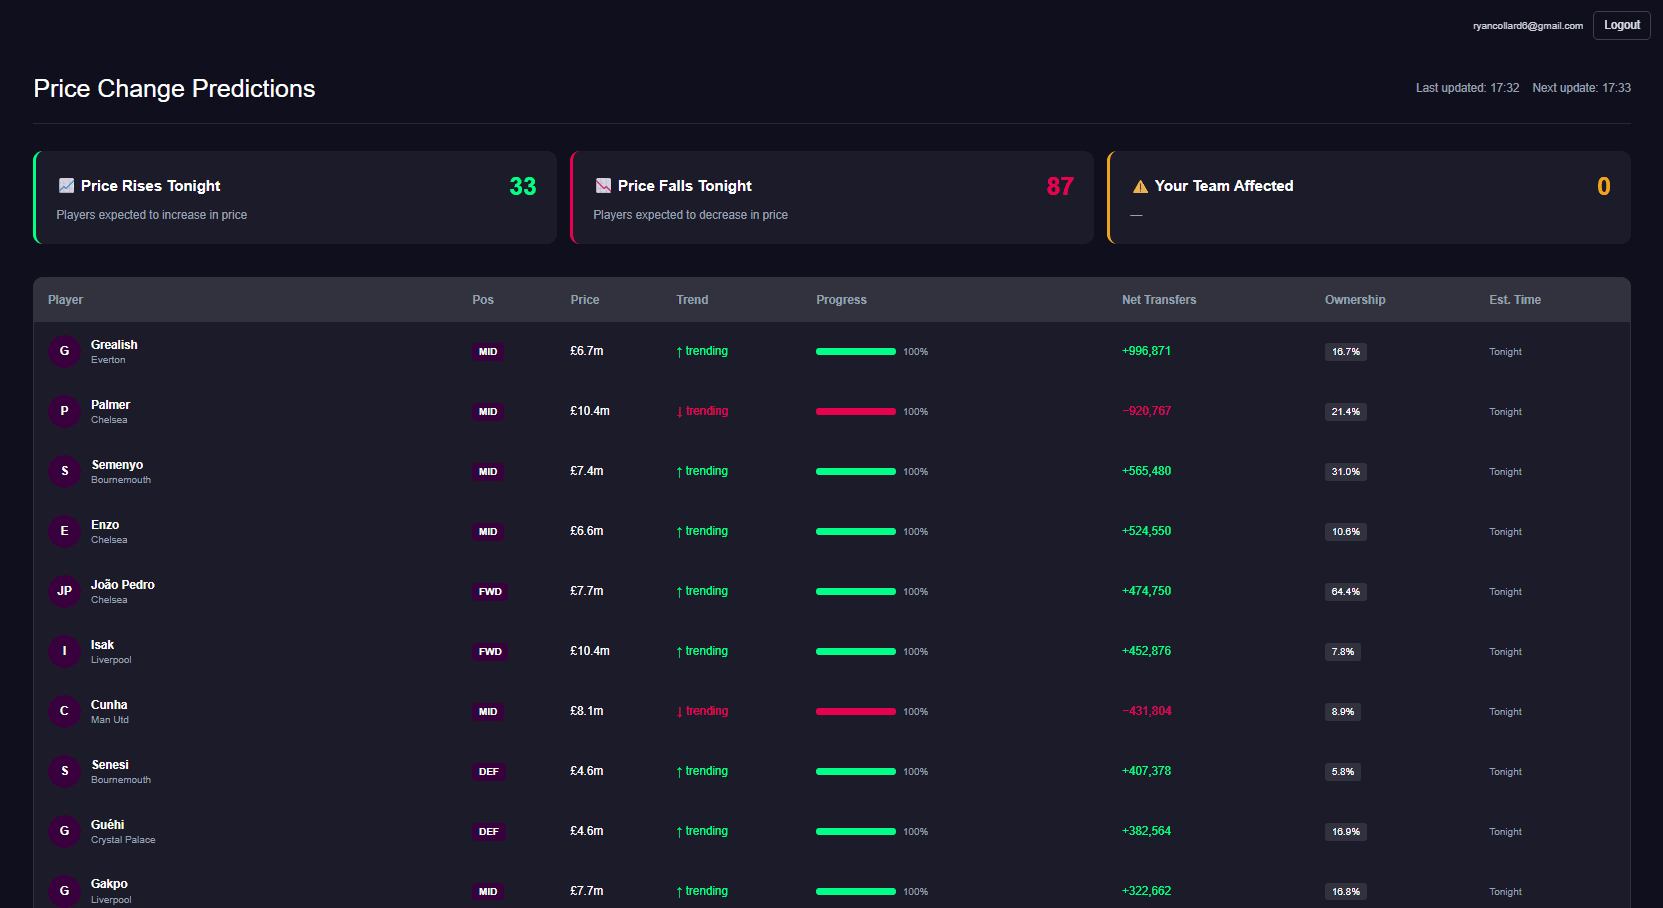Screen dimensions: 1663x908
Task: Open the Price Falls Tonight card
Action: 832,198
